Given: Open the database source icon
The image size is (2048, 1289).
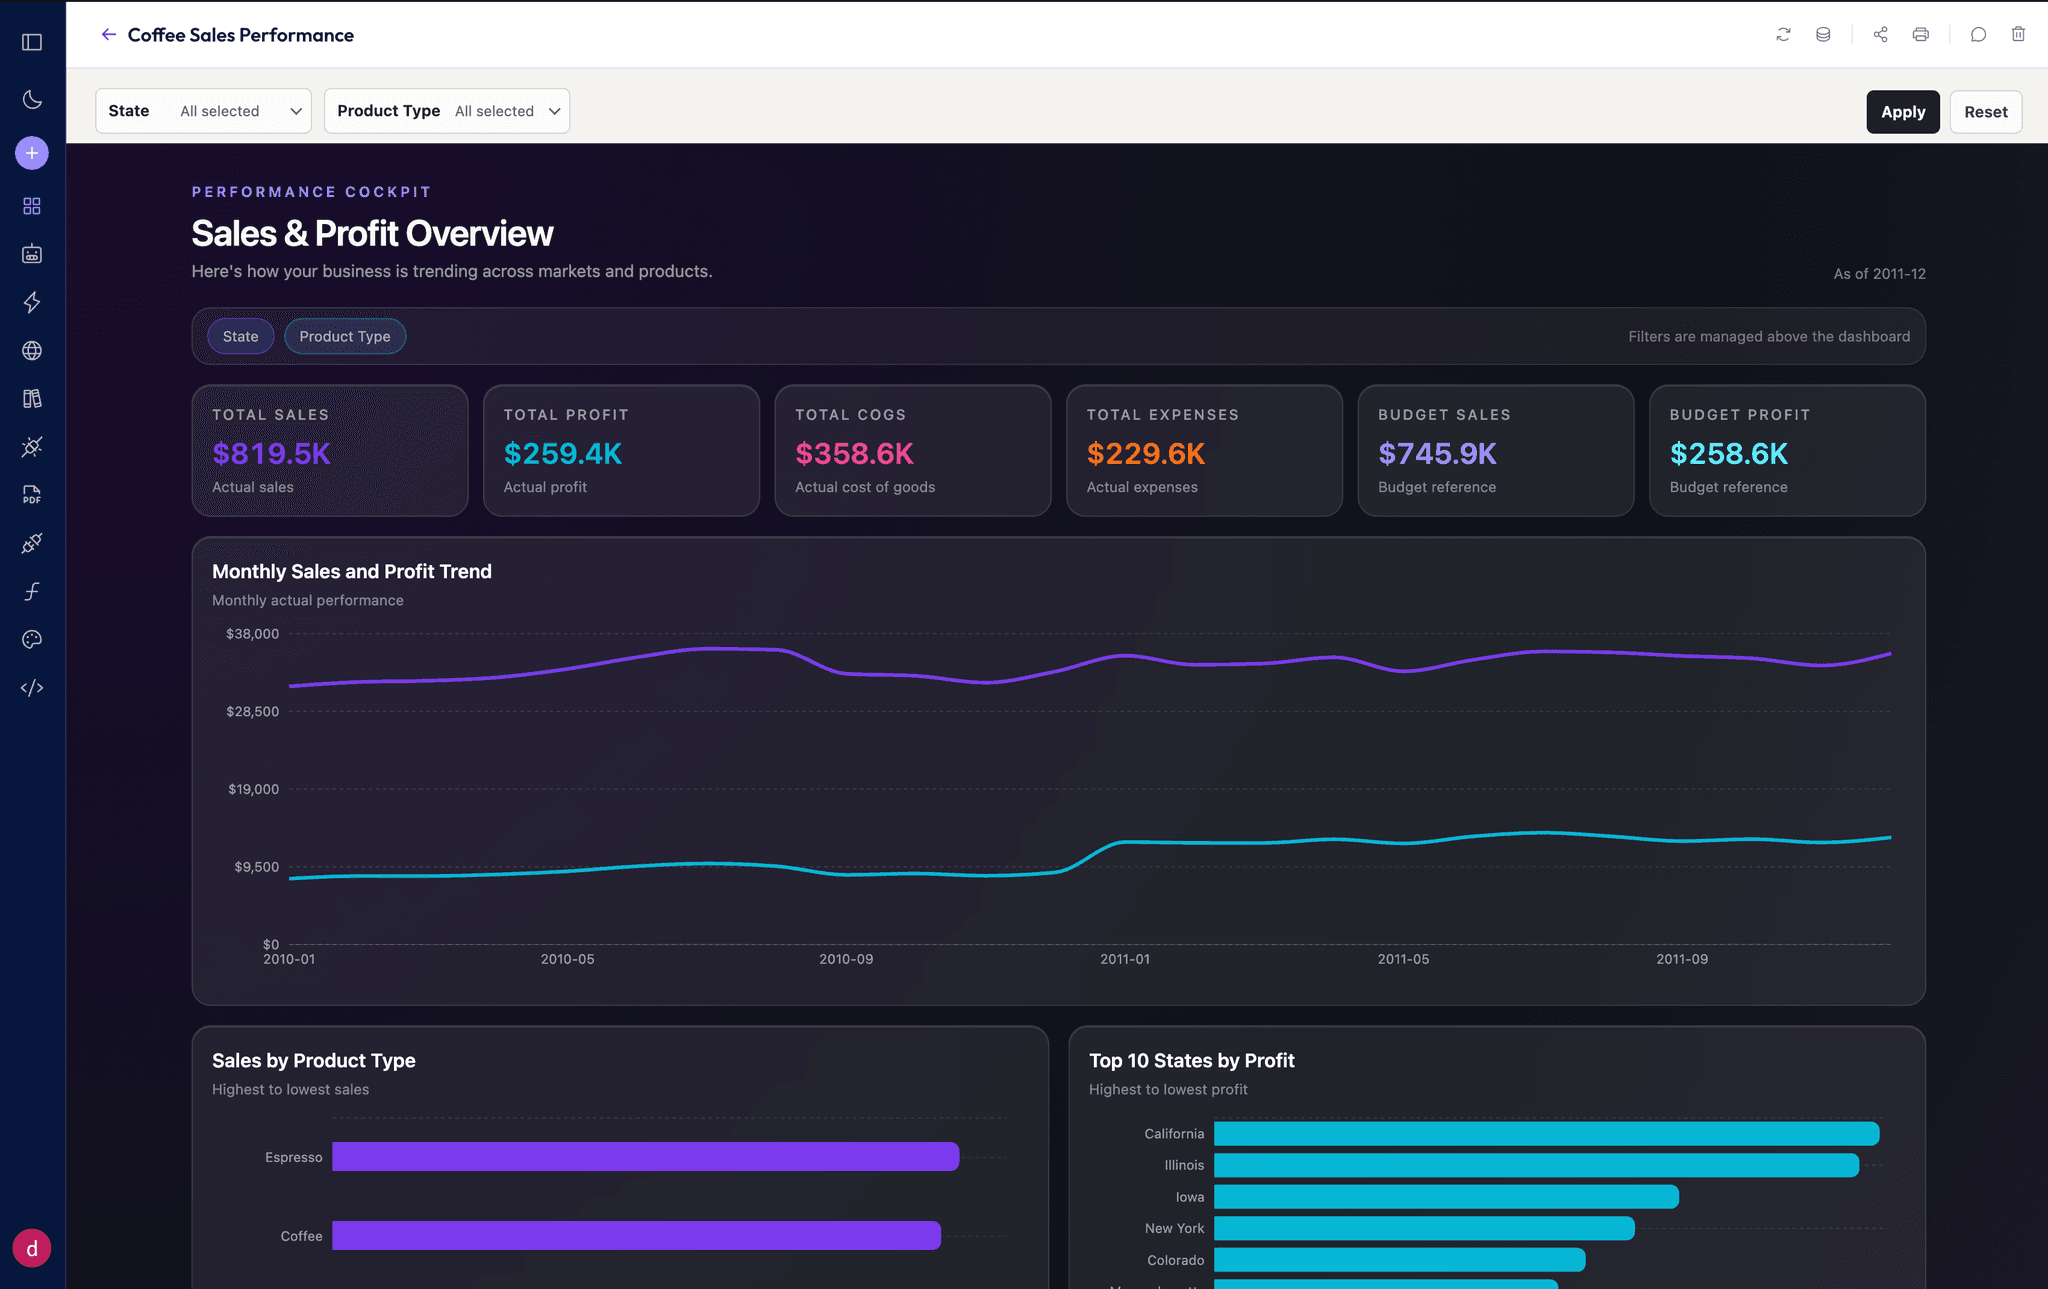Looking at the screenshot, I should pos(1823,34).
